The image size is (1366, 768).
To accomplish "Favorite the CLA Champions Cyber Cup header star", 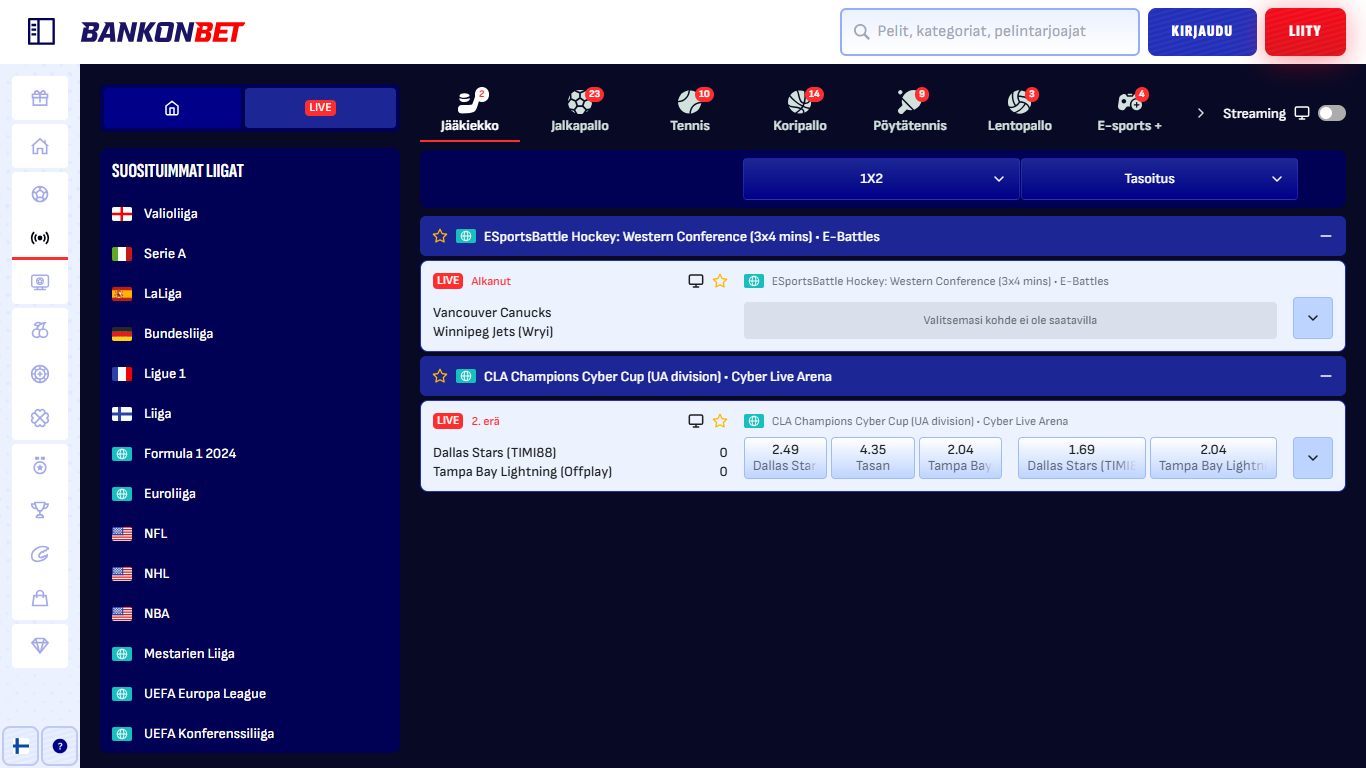I will click(440, 376).
